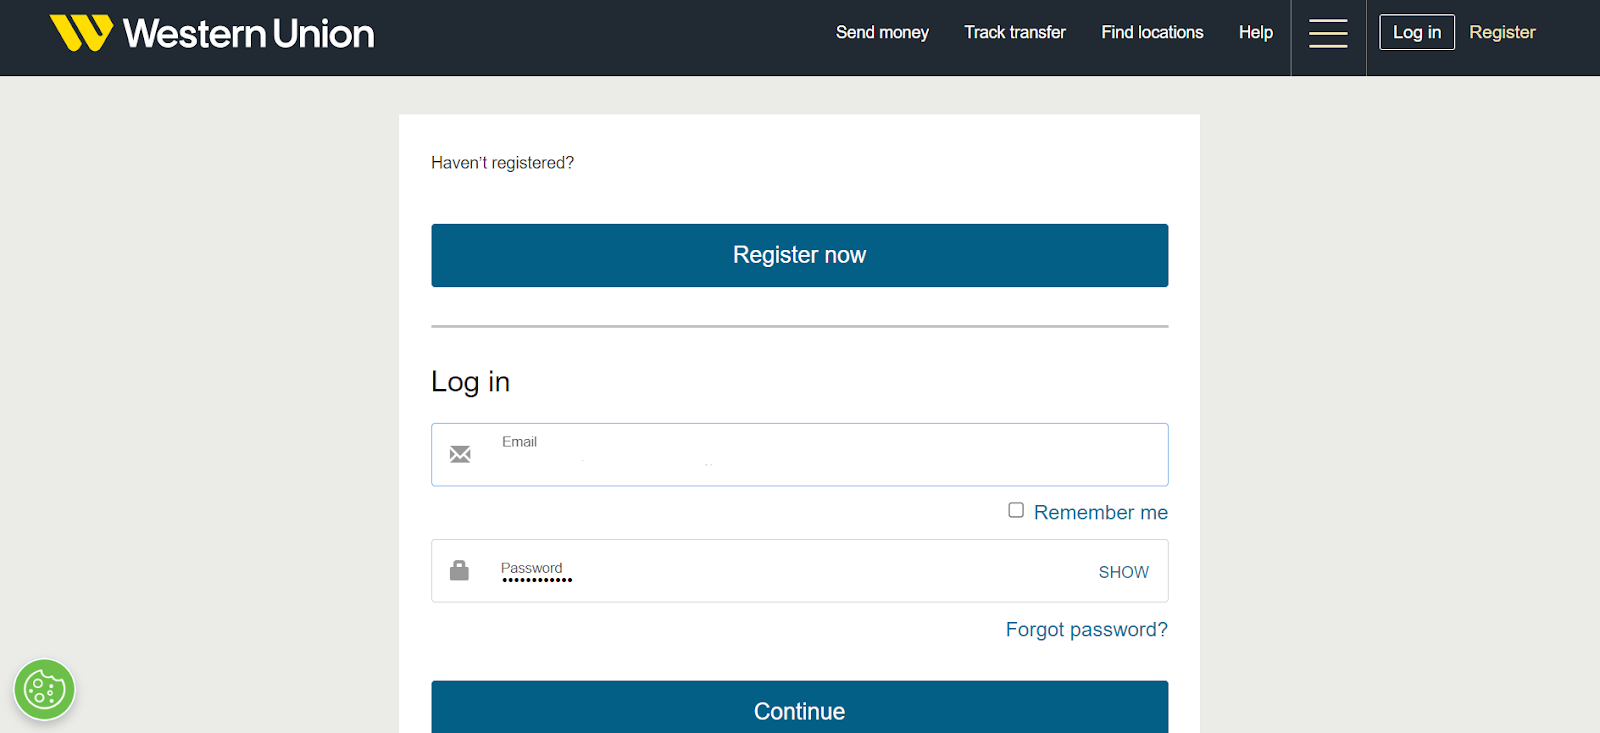
Task: Click the Register now button
Action: [x=800, y=255]
